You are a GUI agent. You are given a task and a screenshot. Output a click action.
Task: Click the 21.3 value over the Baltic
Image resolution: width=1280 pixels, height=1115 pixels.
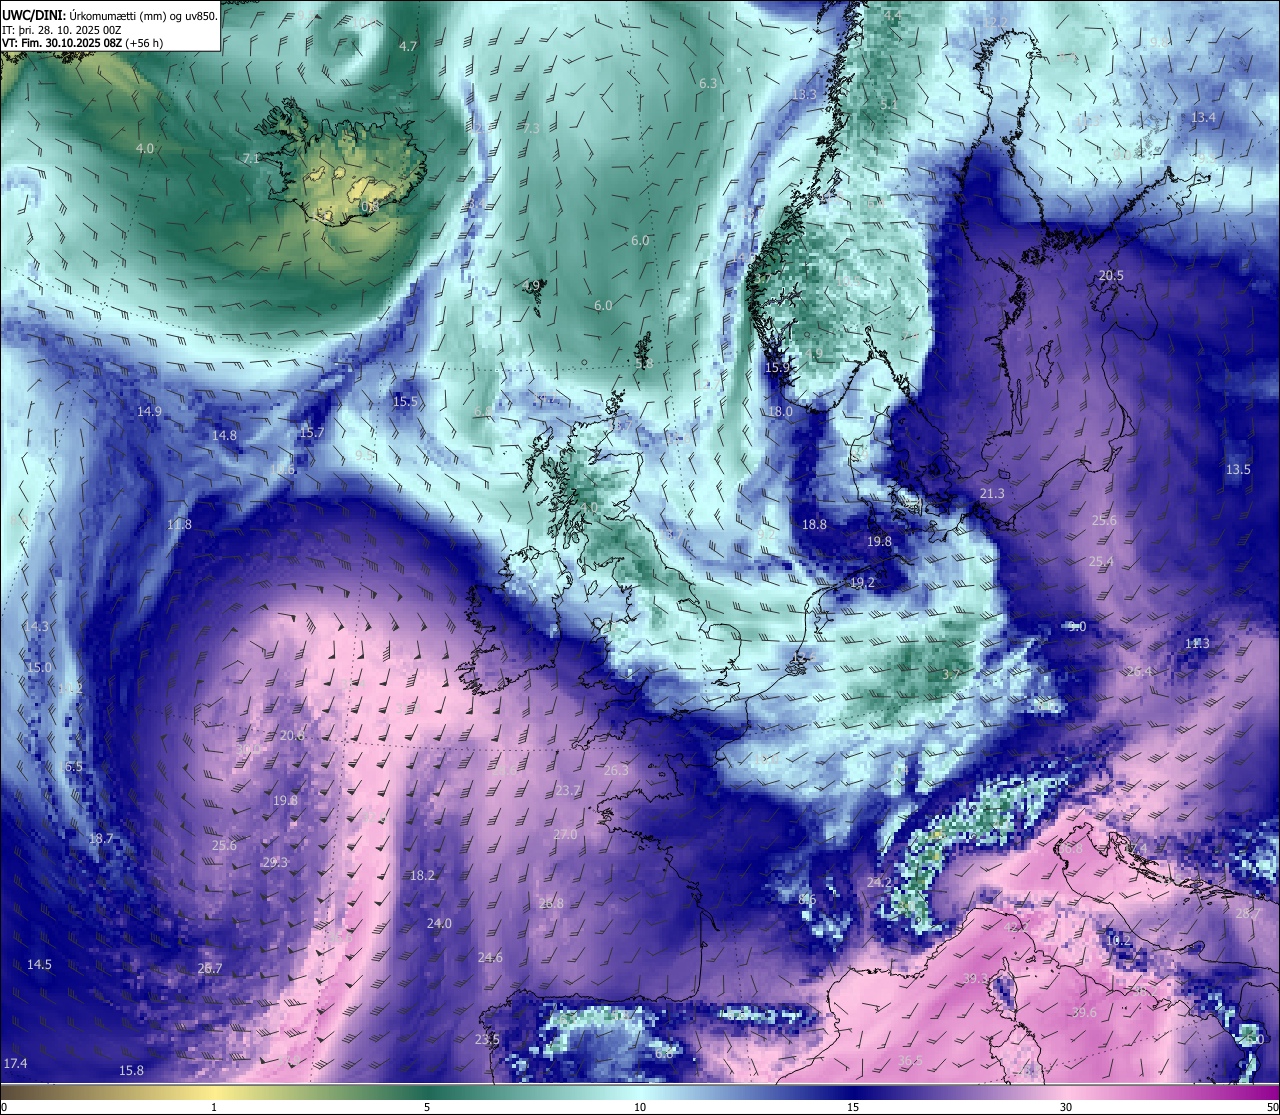coord(992,494)
